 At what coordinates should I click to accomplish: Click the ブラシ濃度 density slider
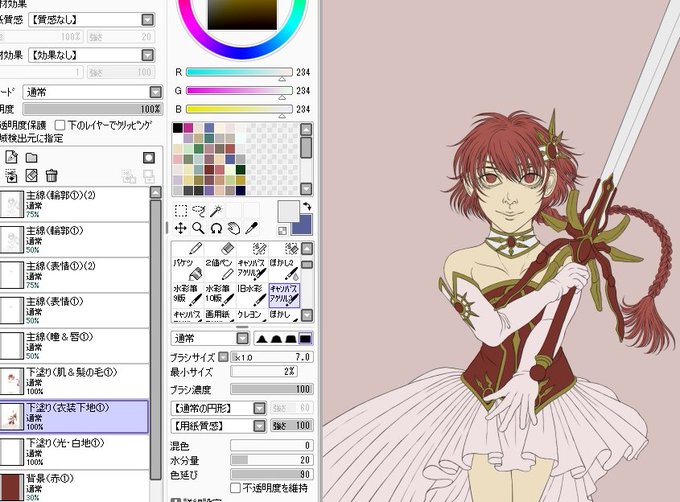[x=272, y=389]
